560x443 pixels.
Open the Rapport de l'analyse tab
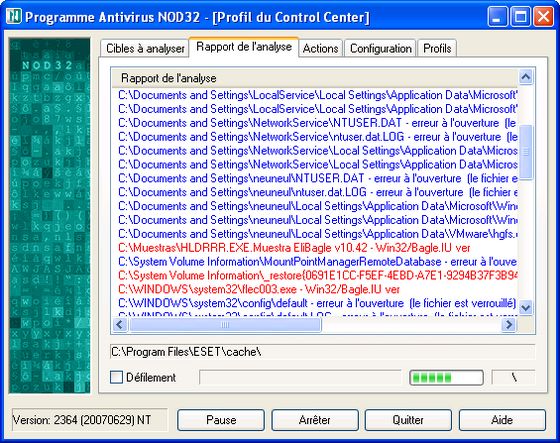[x=244, y=47]
